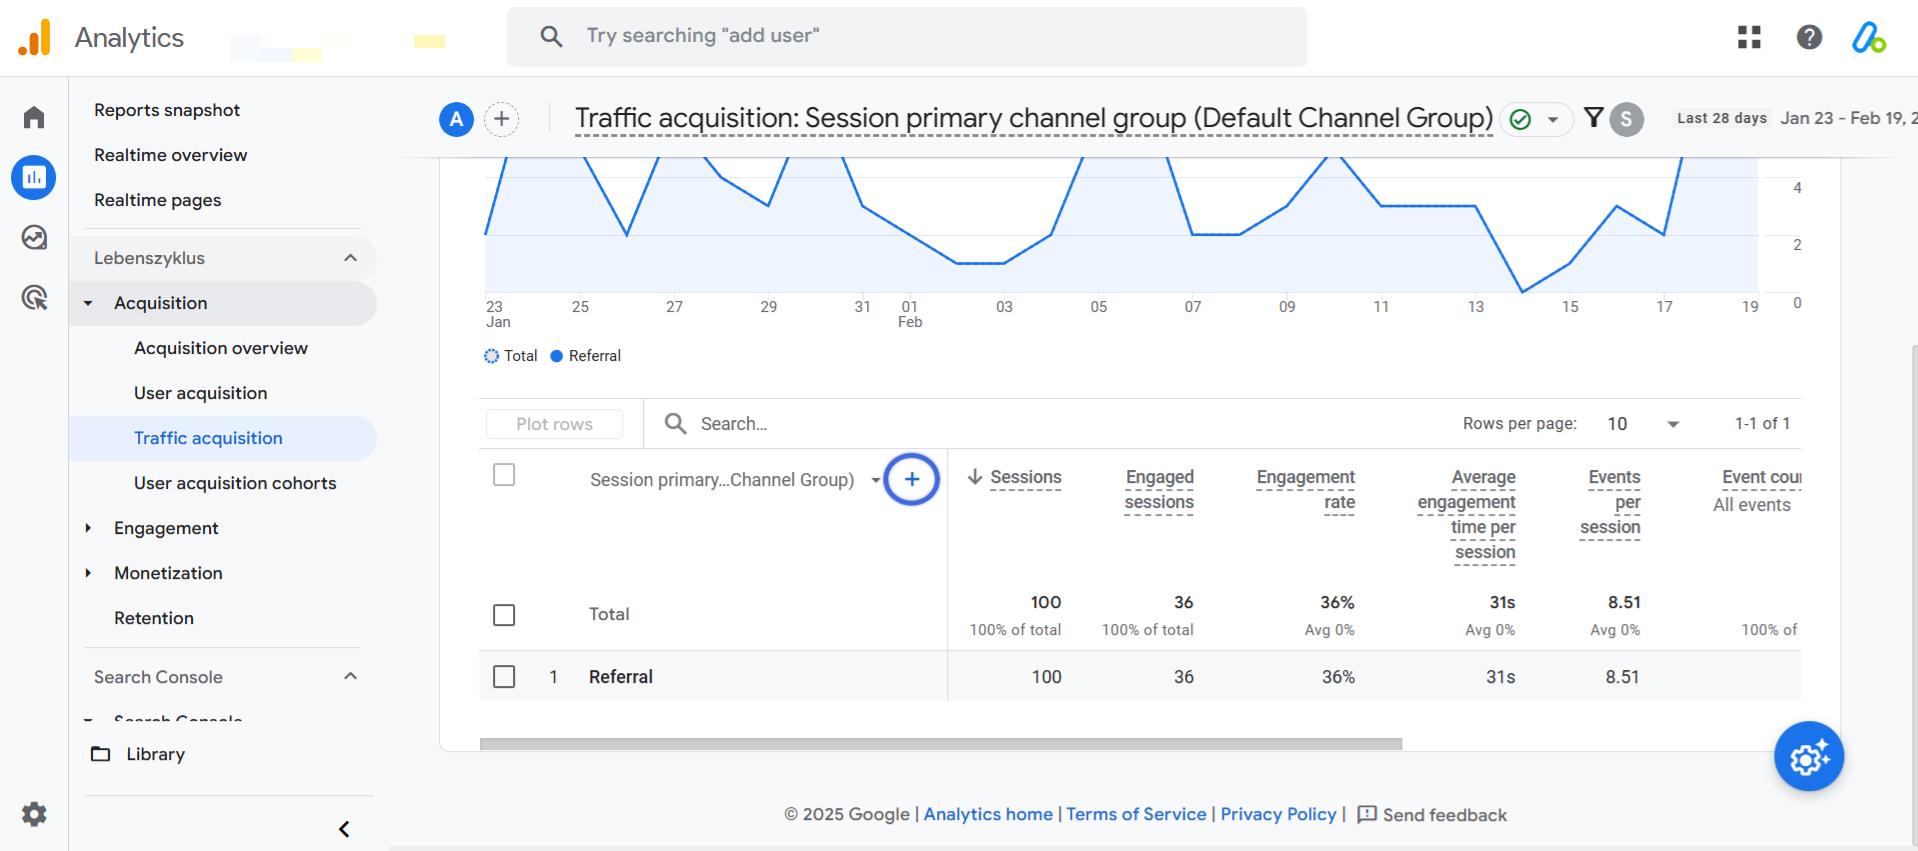Open Realtime overview
The image size is (1918, 851).
pos(171,155)
